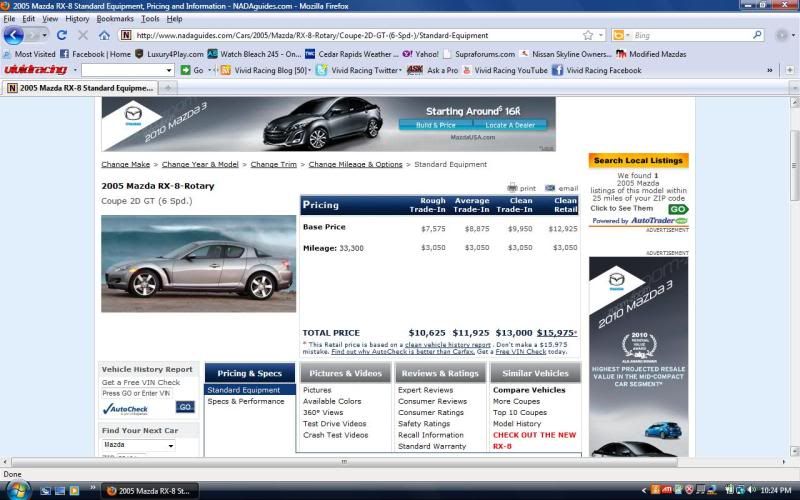Click the Change Trim link
Screen dimensions: 800x500
[273, 164]
